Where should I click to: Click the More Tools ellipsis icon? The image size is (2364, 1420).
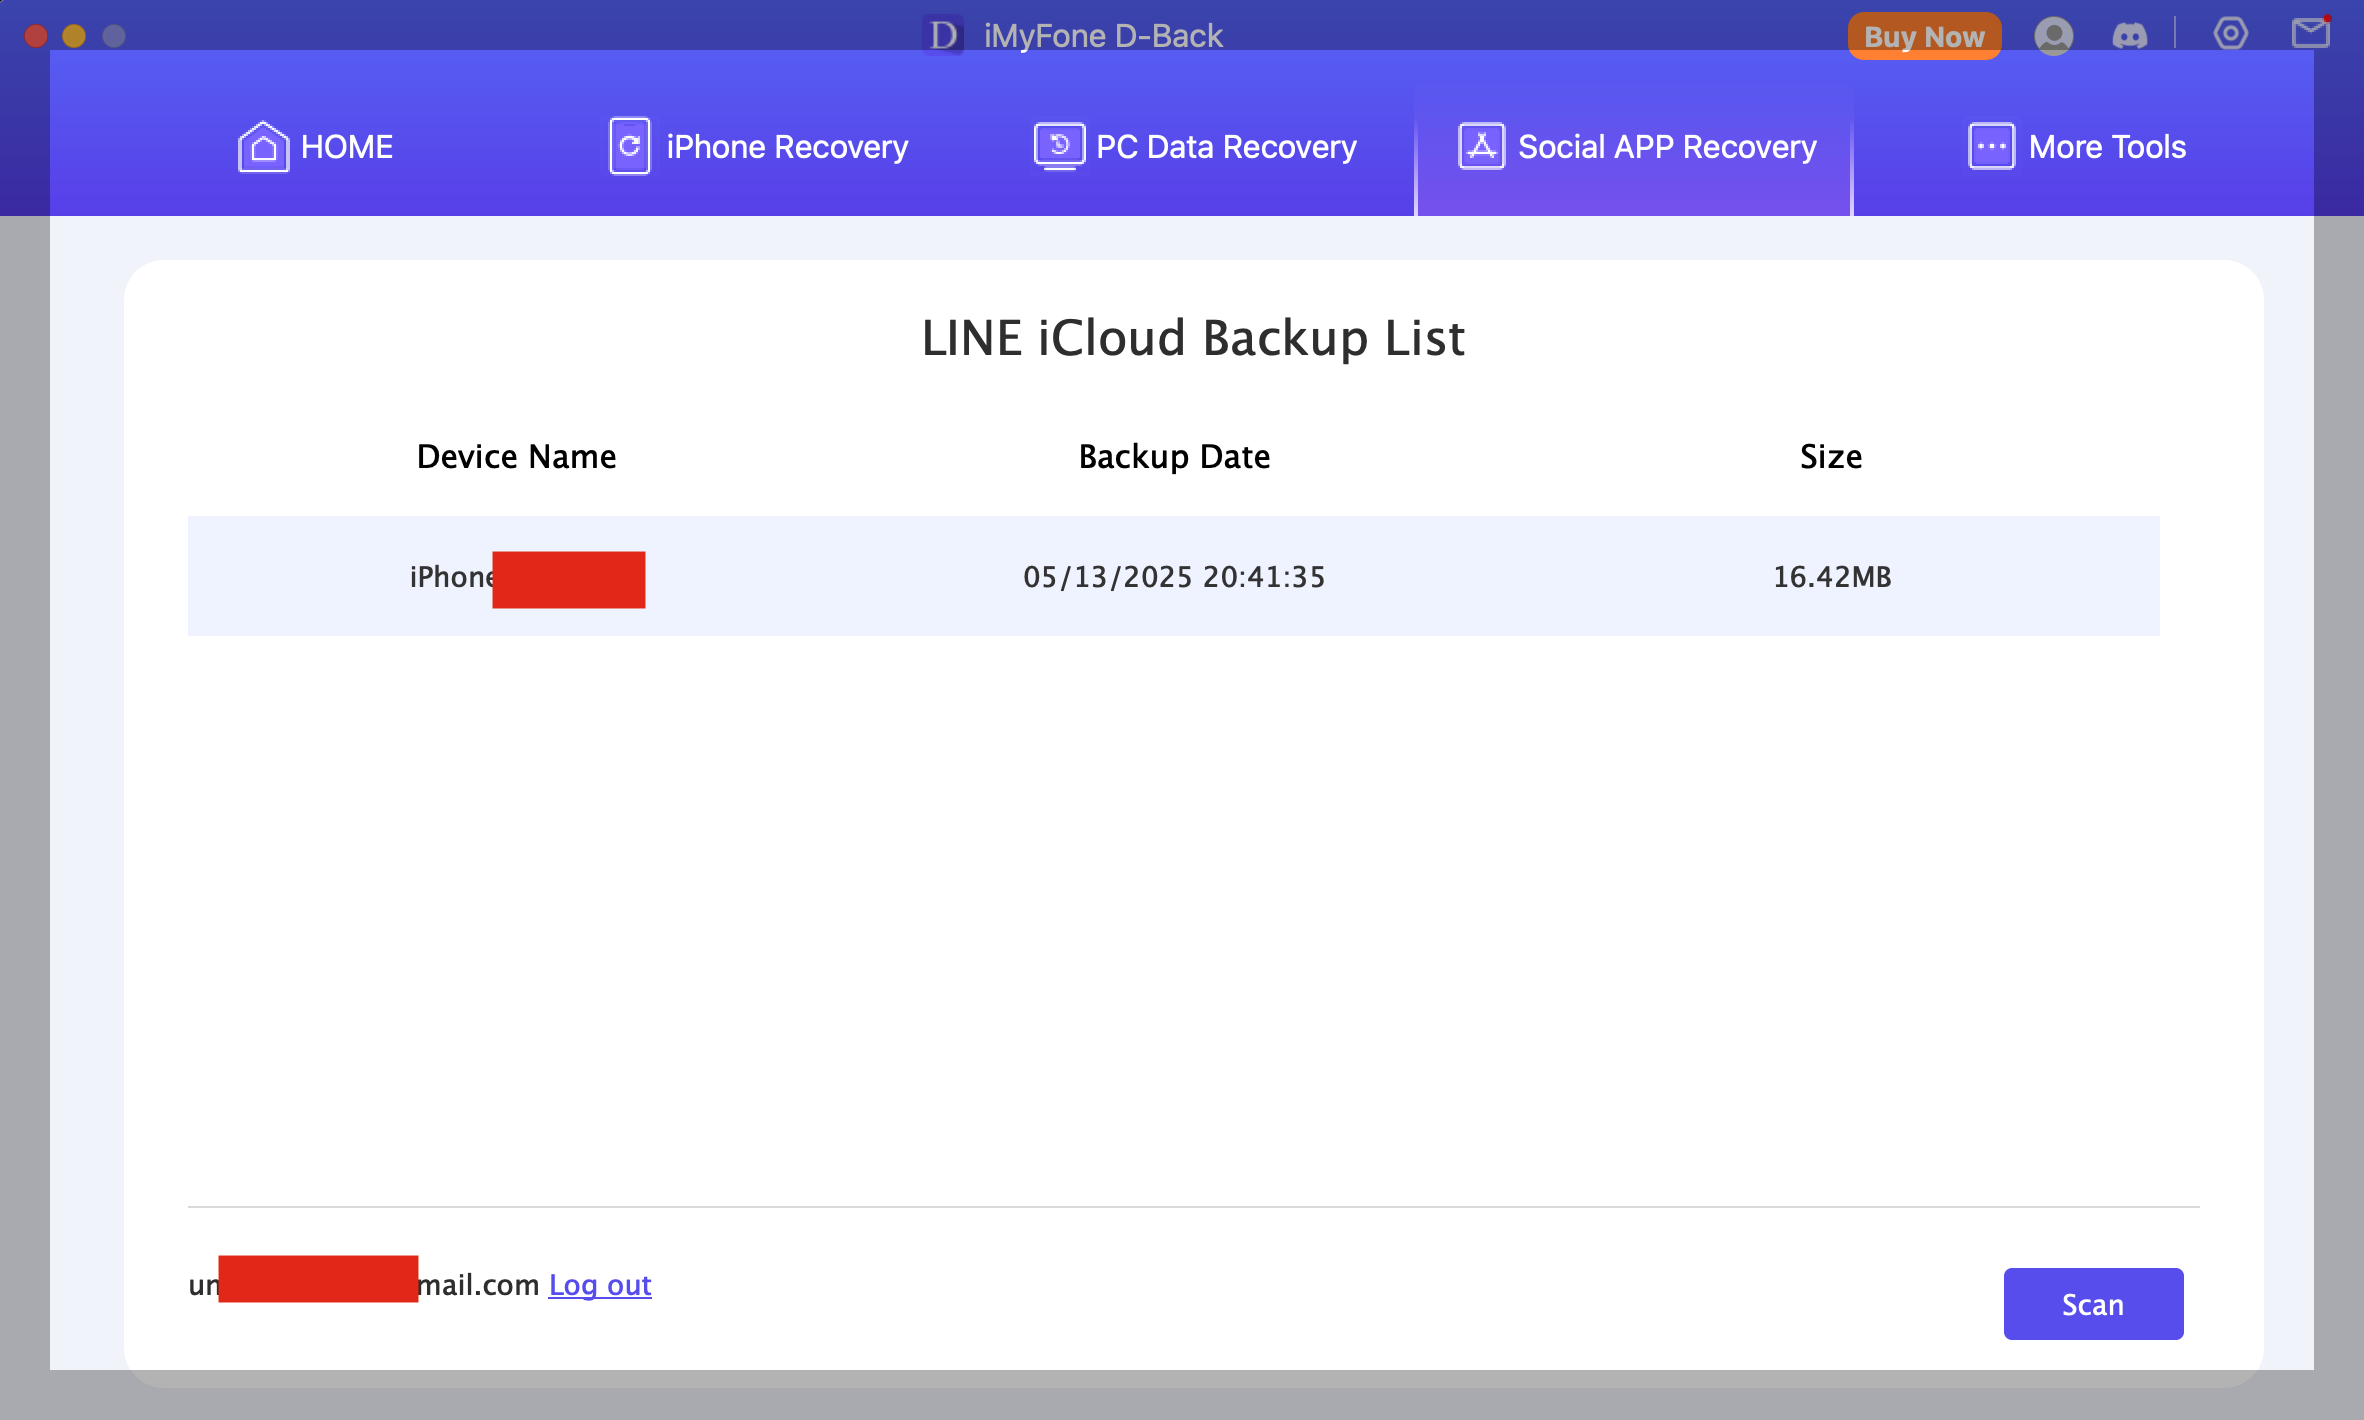1991,146
